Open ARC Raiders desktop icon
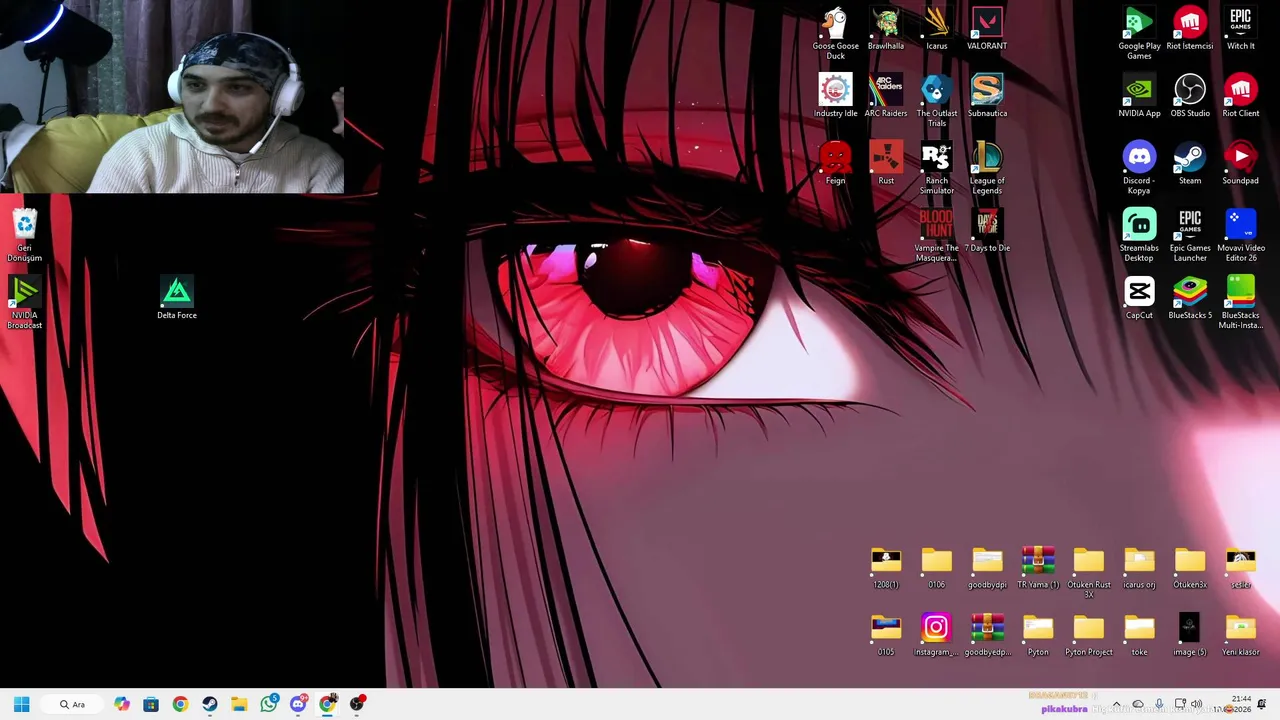The image size is (1280, 720). (886, 96)
